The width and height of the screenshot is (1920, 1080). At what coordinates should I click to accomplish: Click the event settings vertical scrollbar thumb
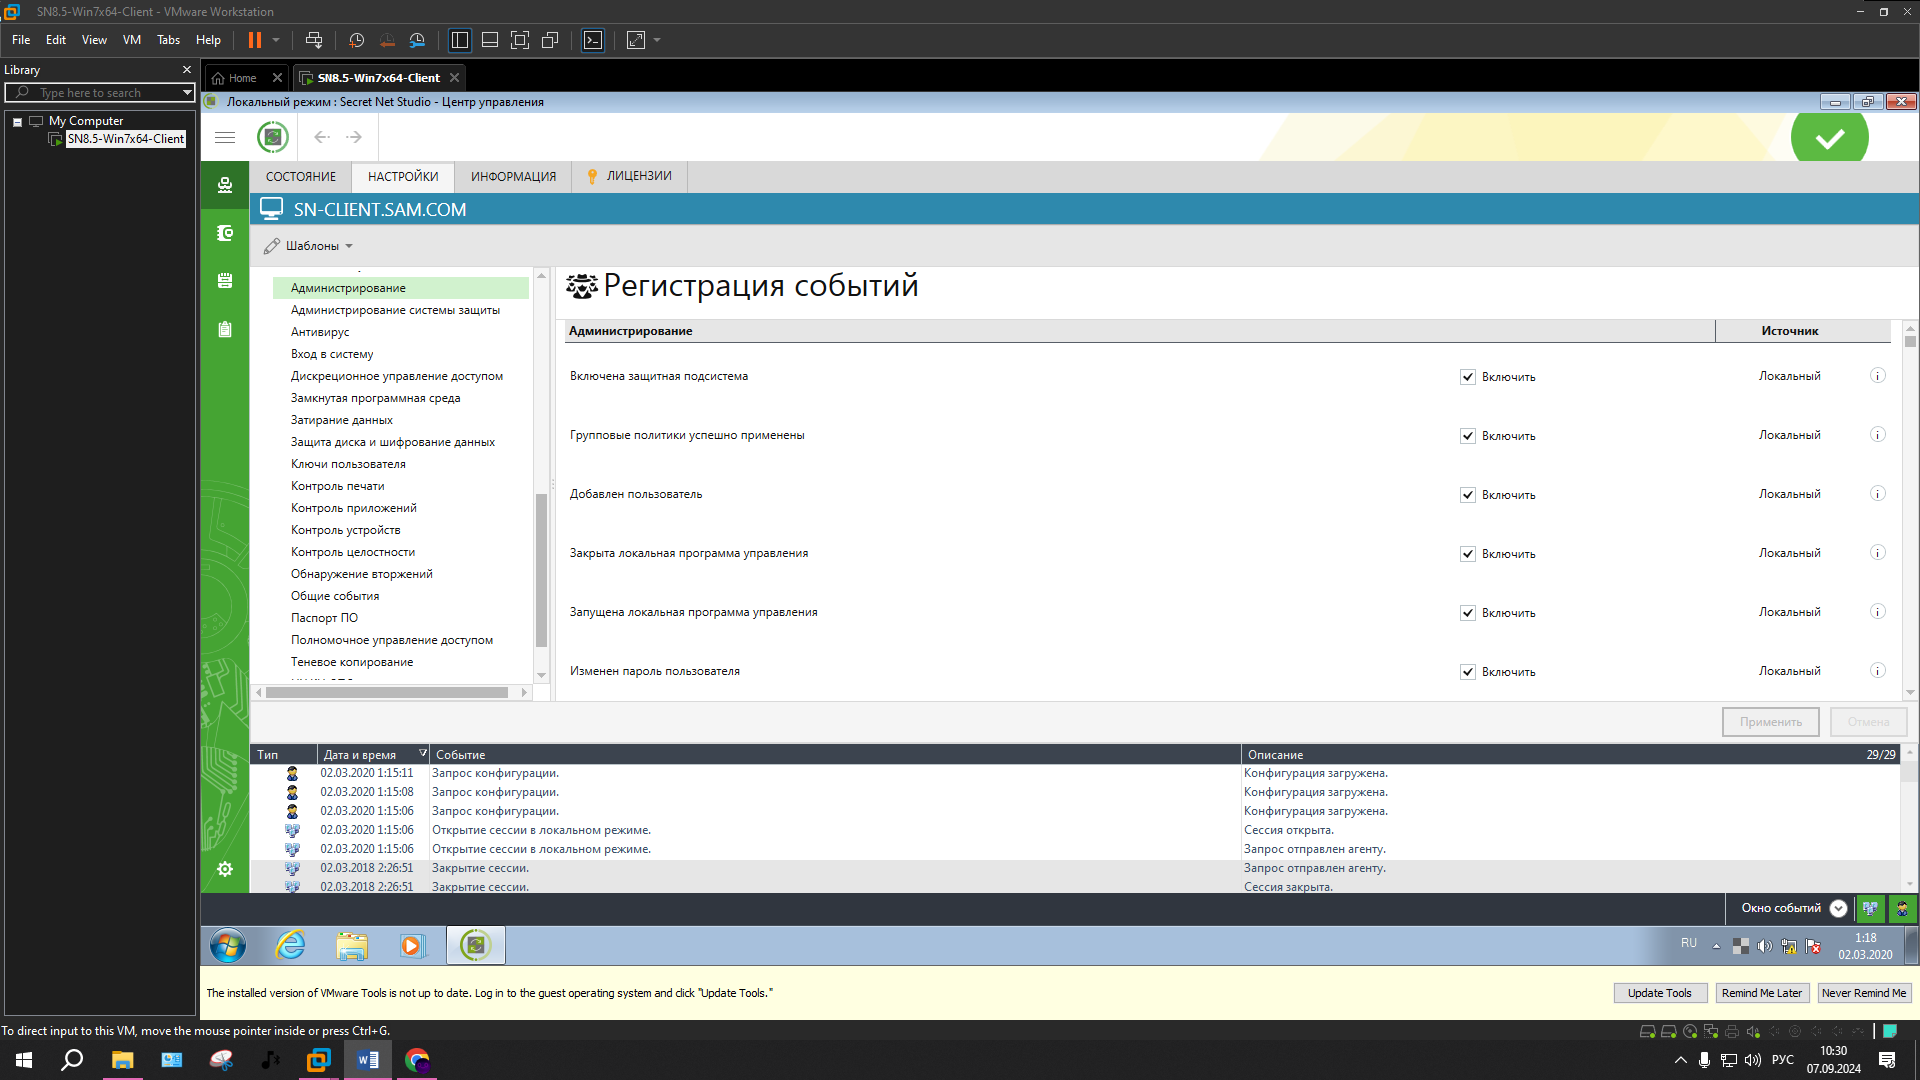pyautogui.click(x=1910, y=341)
